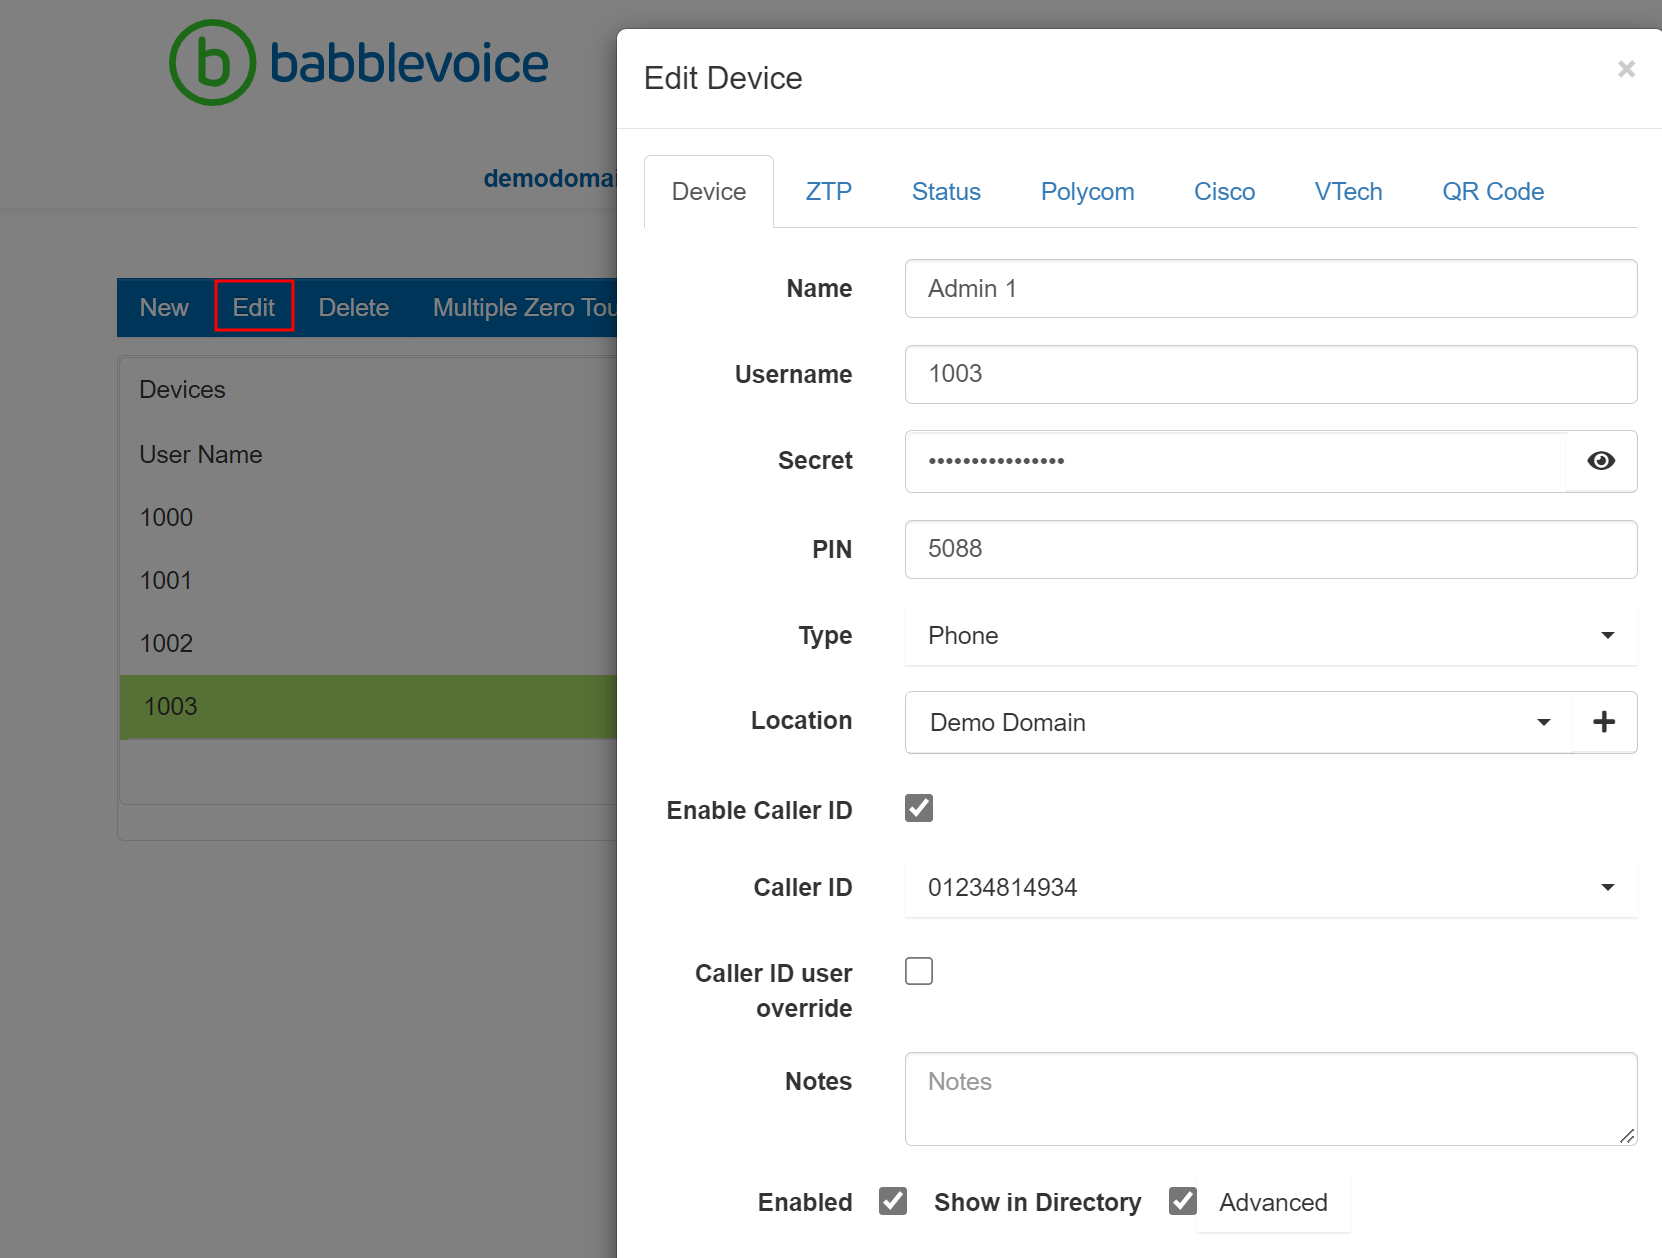Click the User Name column header
Image resolution: width=1662 pixels, height=1258 pixels.
click(201, 455)
